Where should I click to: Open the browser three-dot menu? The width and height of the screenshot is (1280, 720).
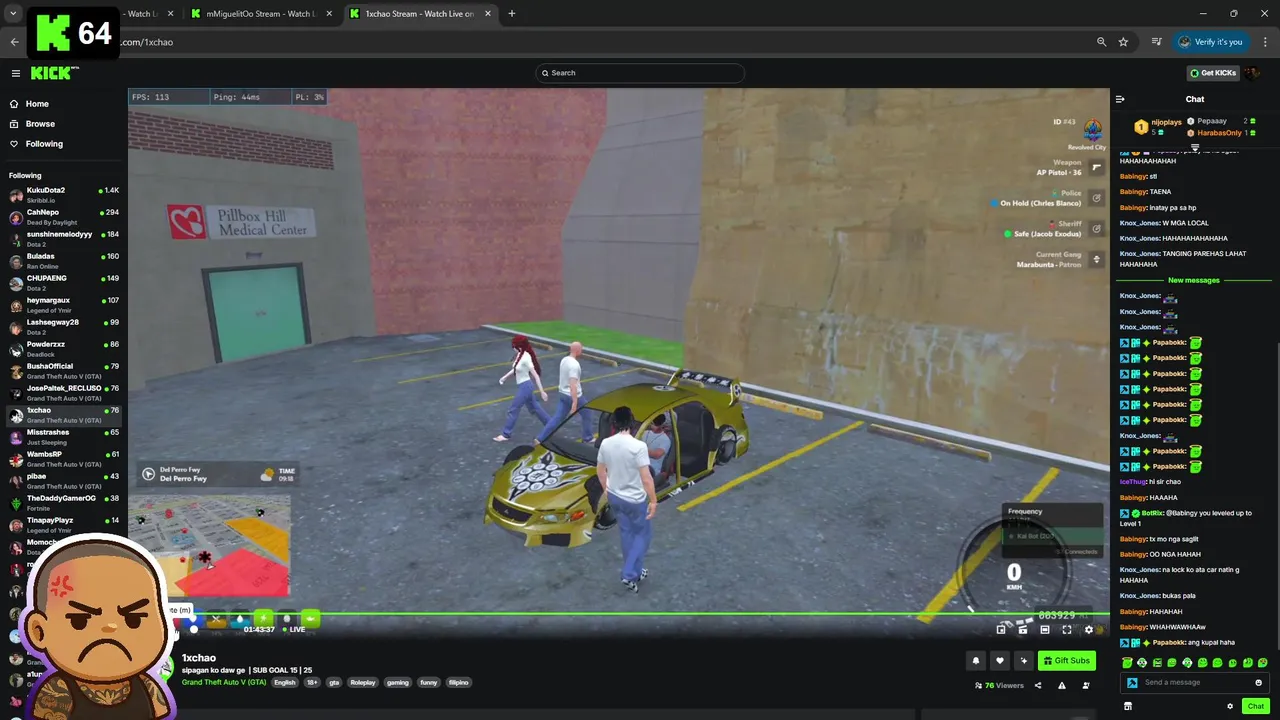click(1265, 42)
